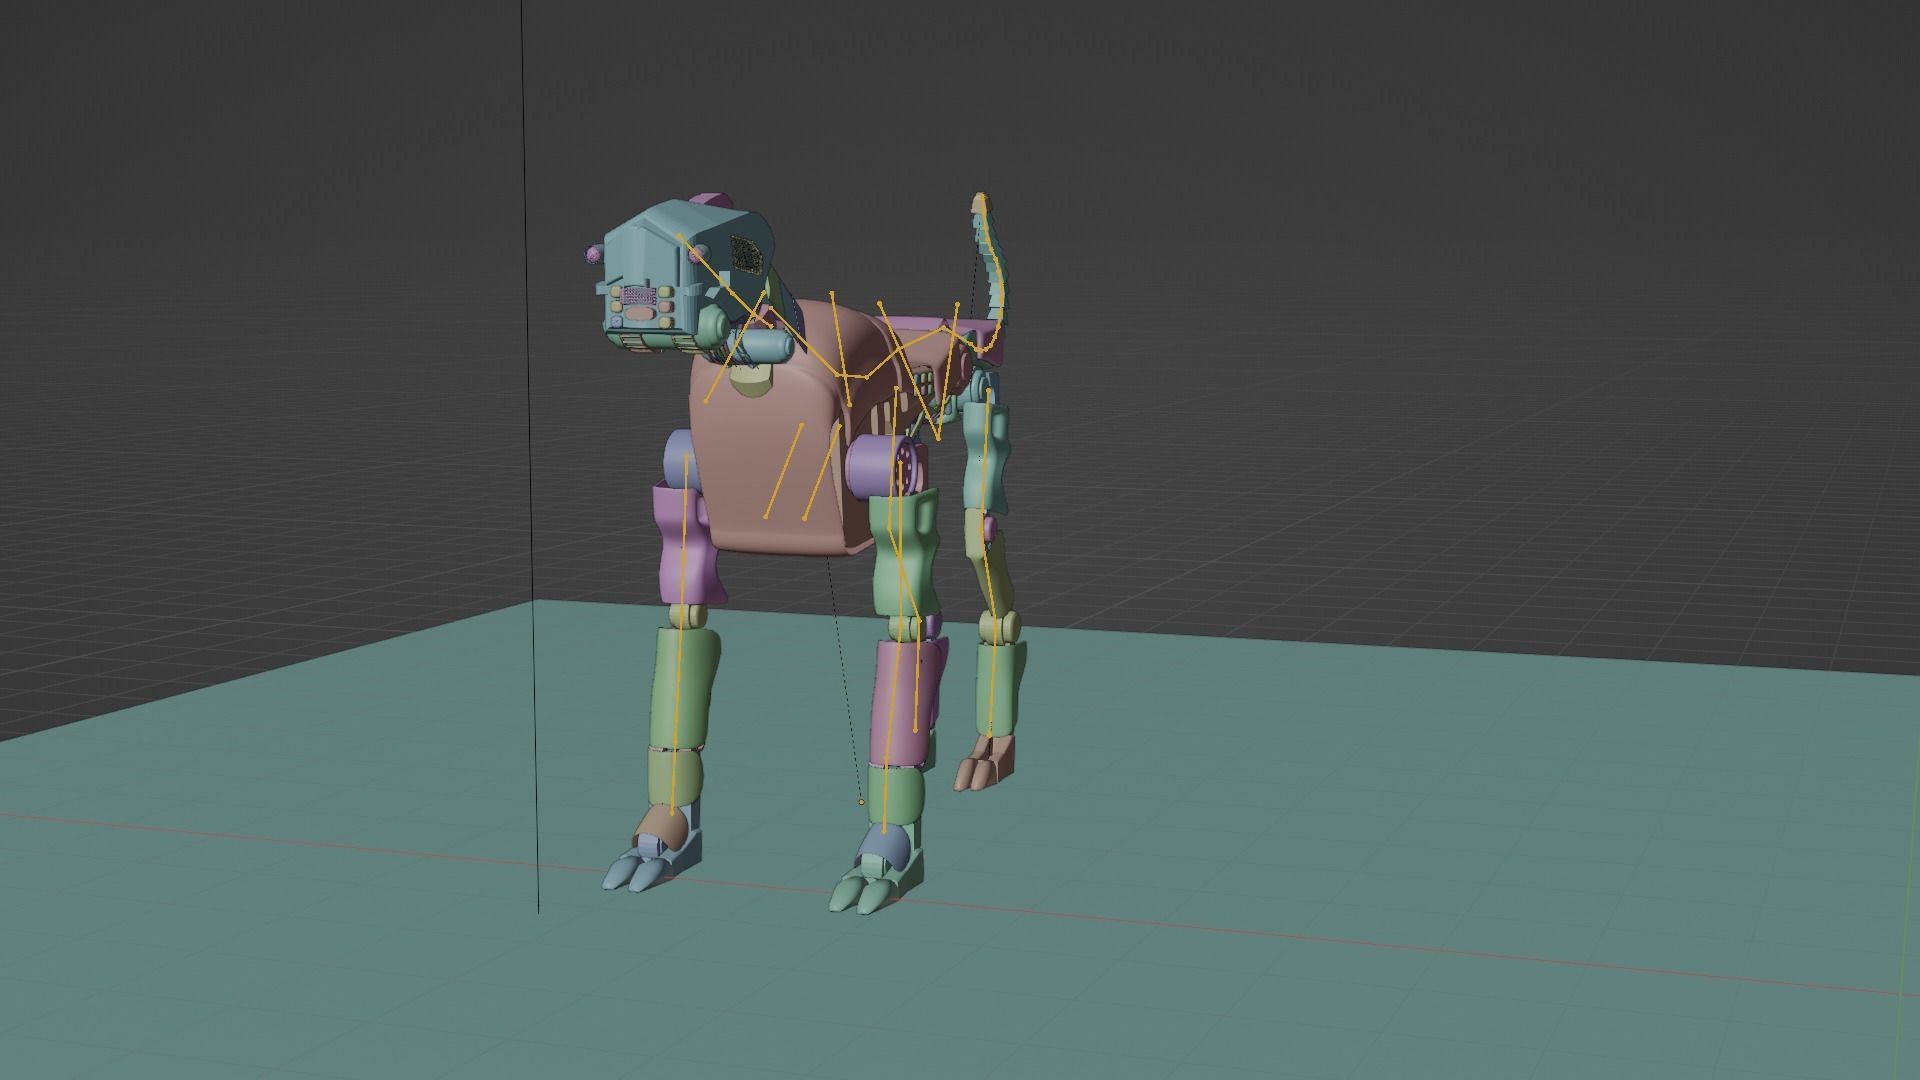The height and width of the screenshot is (1080, 1920).
Task: Select the yellow knee joint of rear leg
Action: (x=999, y=626)
